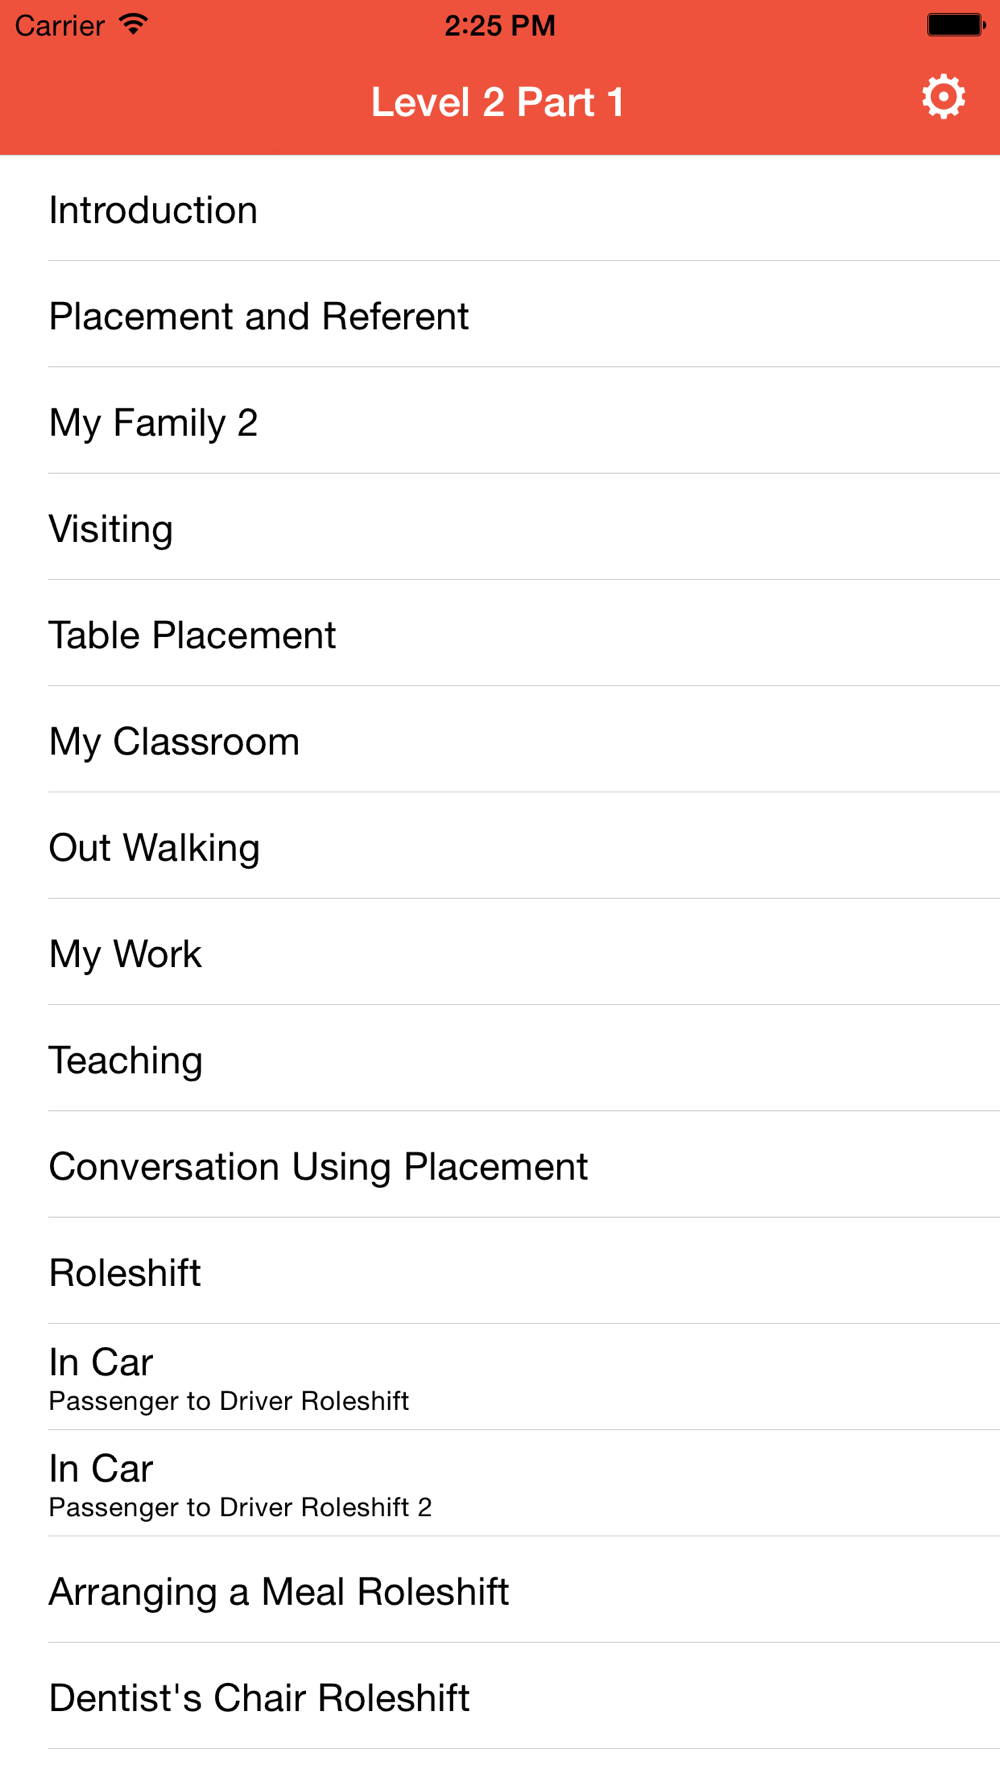
Task: Open Arranging a Meal Roleshift
Action: tap(500, 1590)
